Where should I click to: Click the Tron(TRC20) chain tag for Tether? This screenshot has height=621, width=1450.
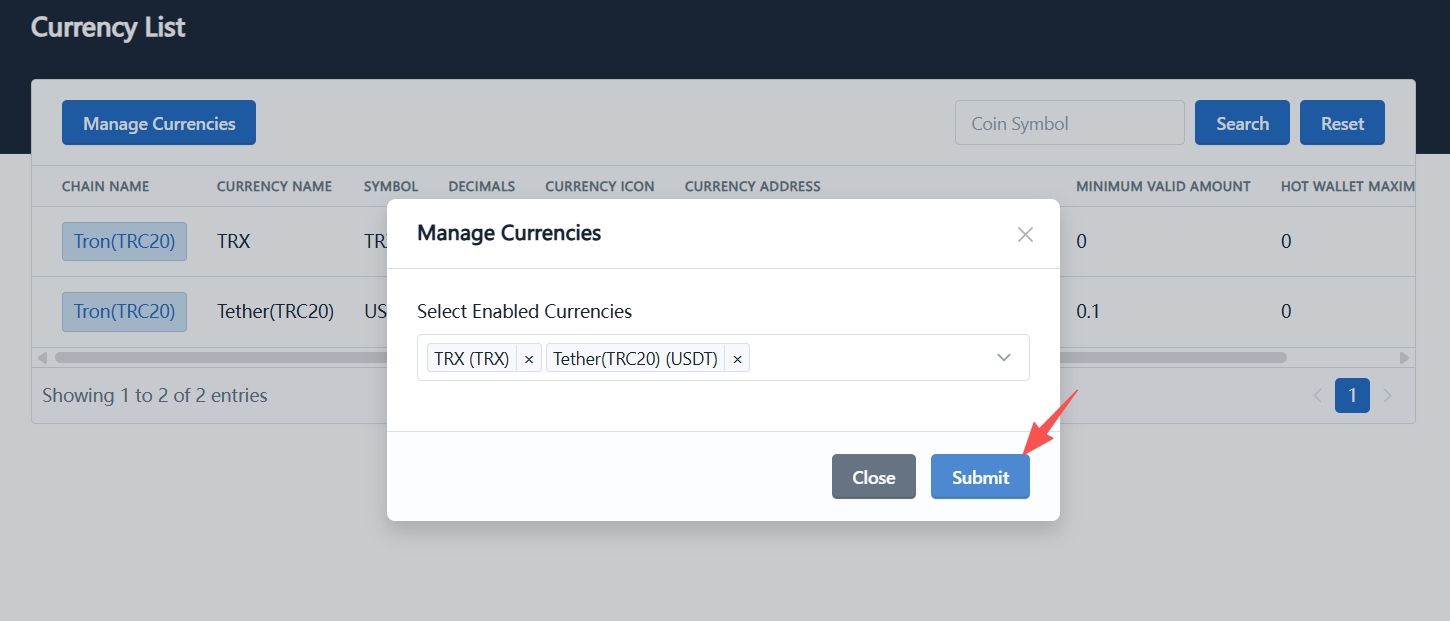pos(124,311)
